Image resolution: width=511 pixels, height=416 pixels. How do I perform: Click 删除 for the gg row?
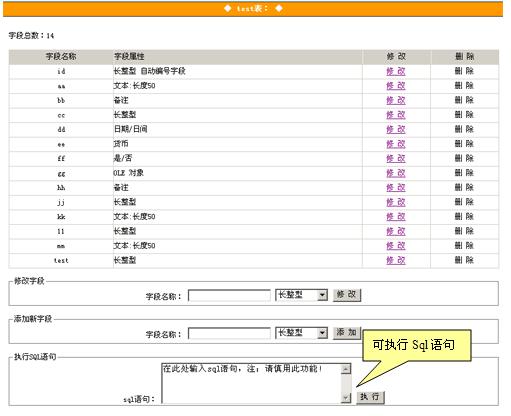(x=464, y=173)
